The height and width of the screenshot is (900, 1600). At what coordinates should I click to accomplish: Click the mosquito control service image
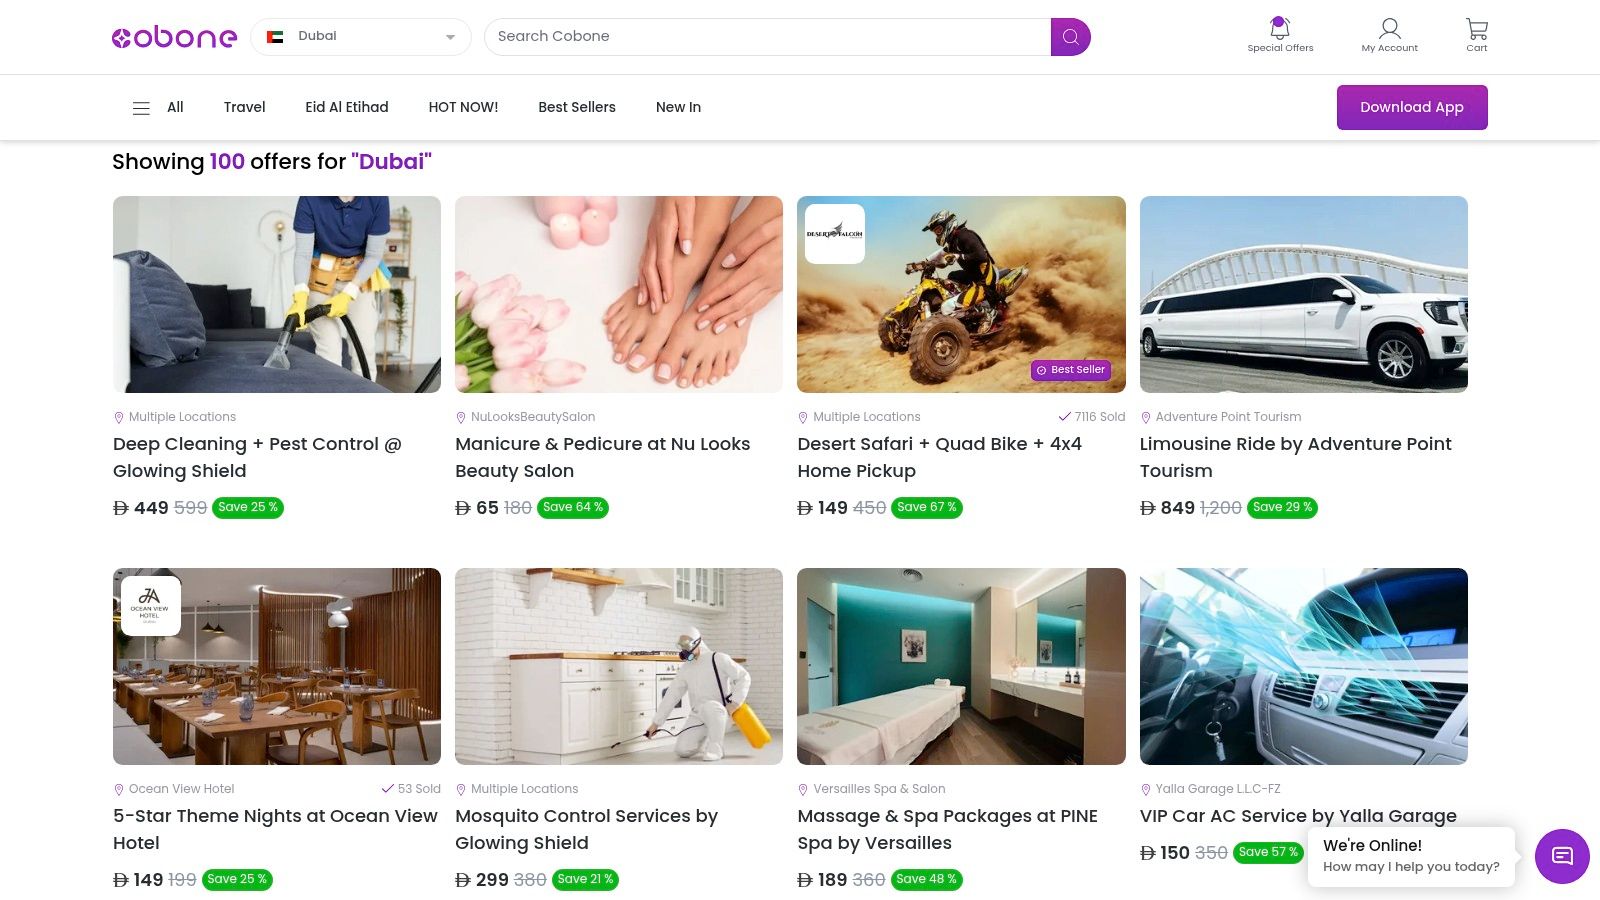coord(619,667)
